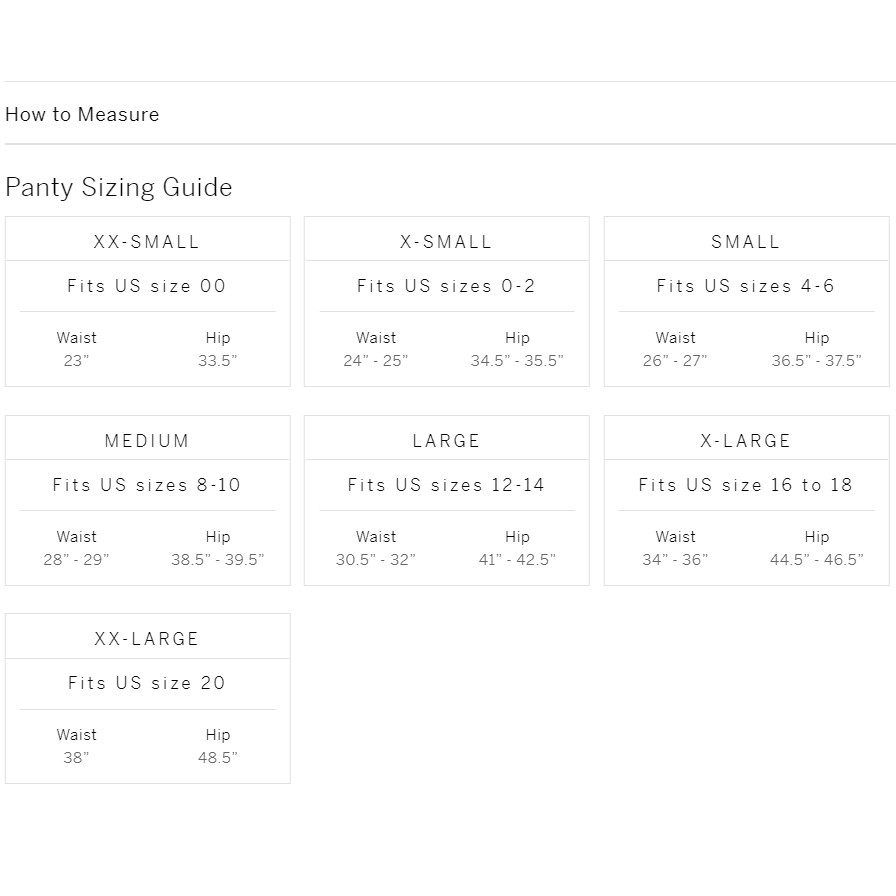Click the Fits US size 16 to 18 text
The width and height of the screenshot is (896, 896).
[x=746, y=485]
